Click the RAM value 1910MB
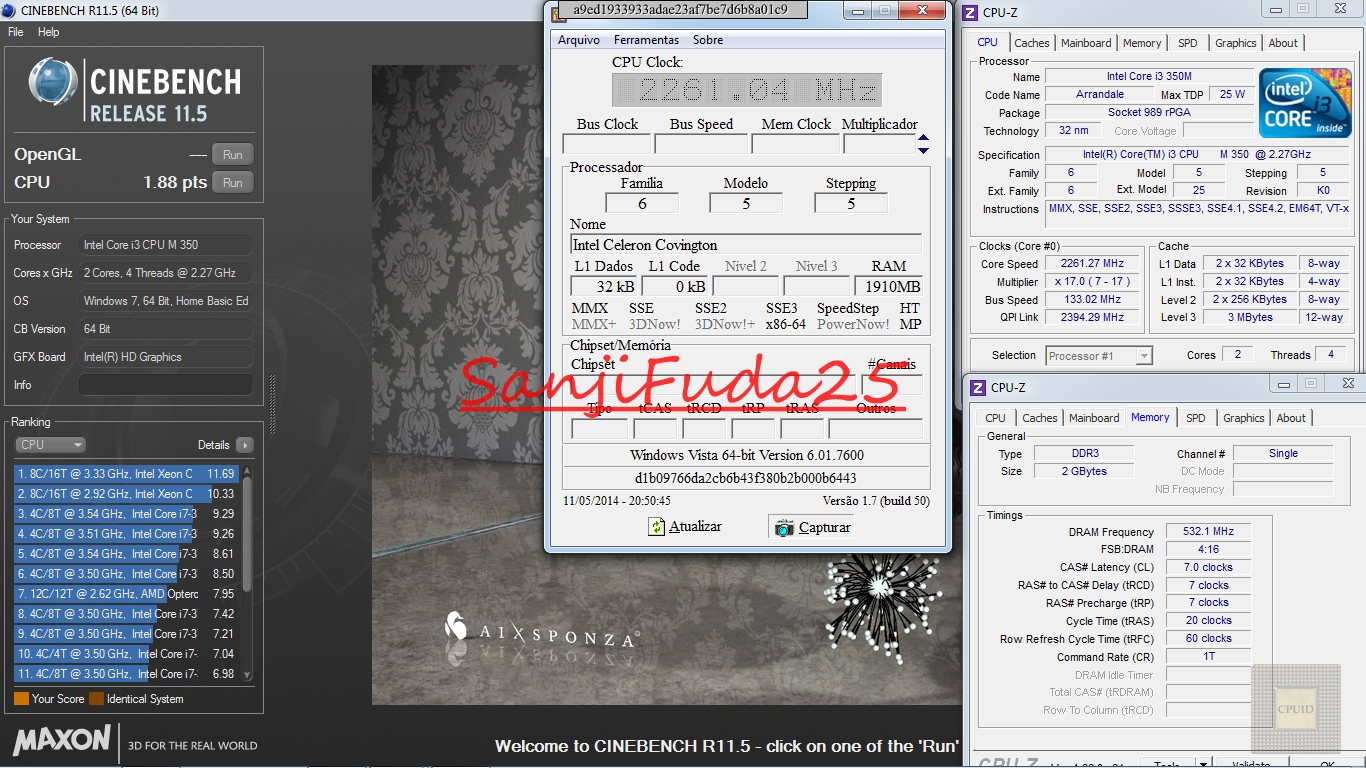The image size is (1366, 768). (x=889, y=287)
